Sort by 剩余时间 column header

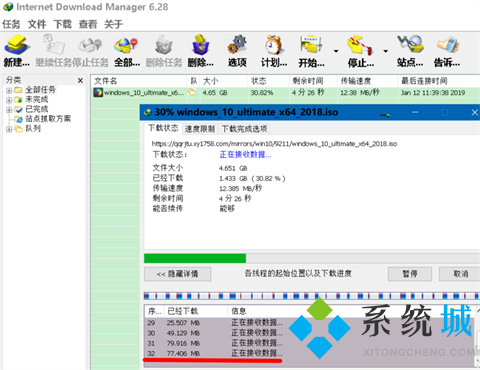tap(313, 81)
